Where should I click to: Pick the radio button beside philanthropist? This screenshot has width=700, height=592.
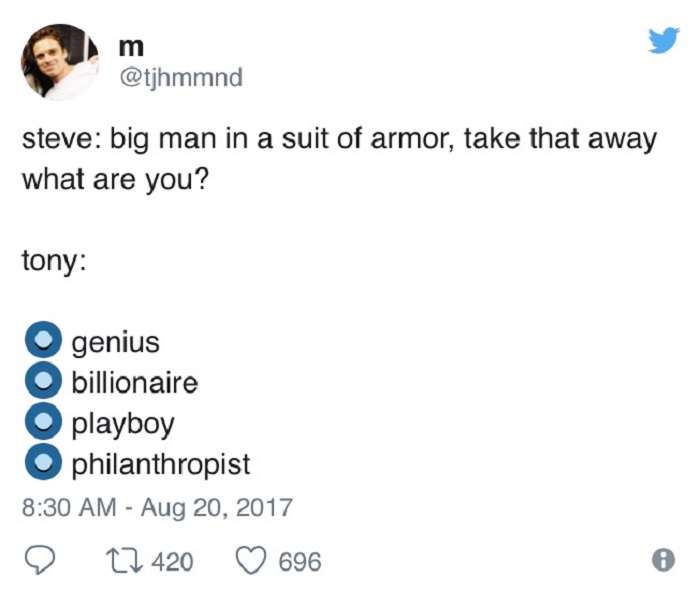(x=42, y=464)
